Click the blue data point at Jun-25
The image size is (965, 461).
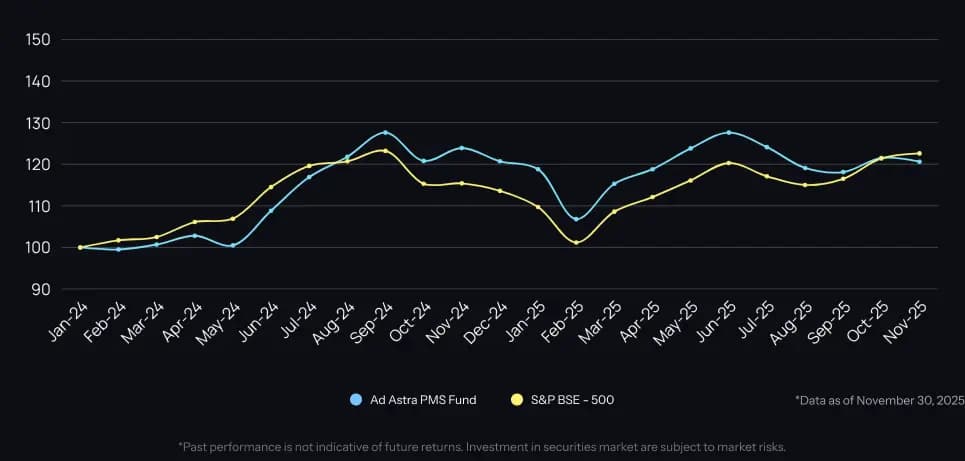(x=728, y=132)
